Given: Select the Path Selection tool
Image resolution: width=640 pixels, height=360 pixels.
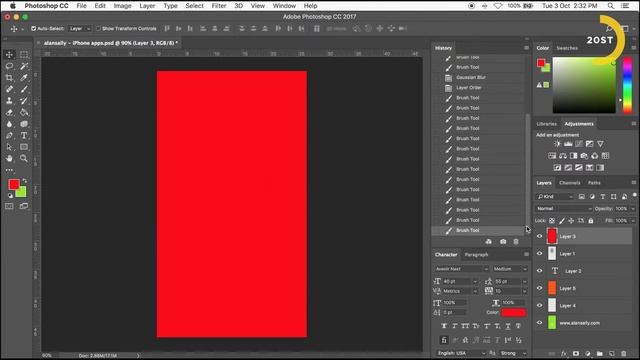Looking at the screenshot, I should pos(9,147).
